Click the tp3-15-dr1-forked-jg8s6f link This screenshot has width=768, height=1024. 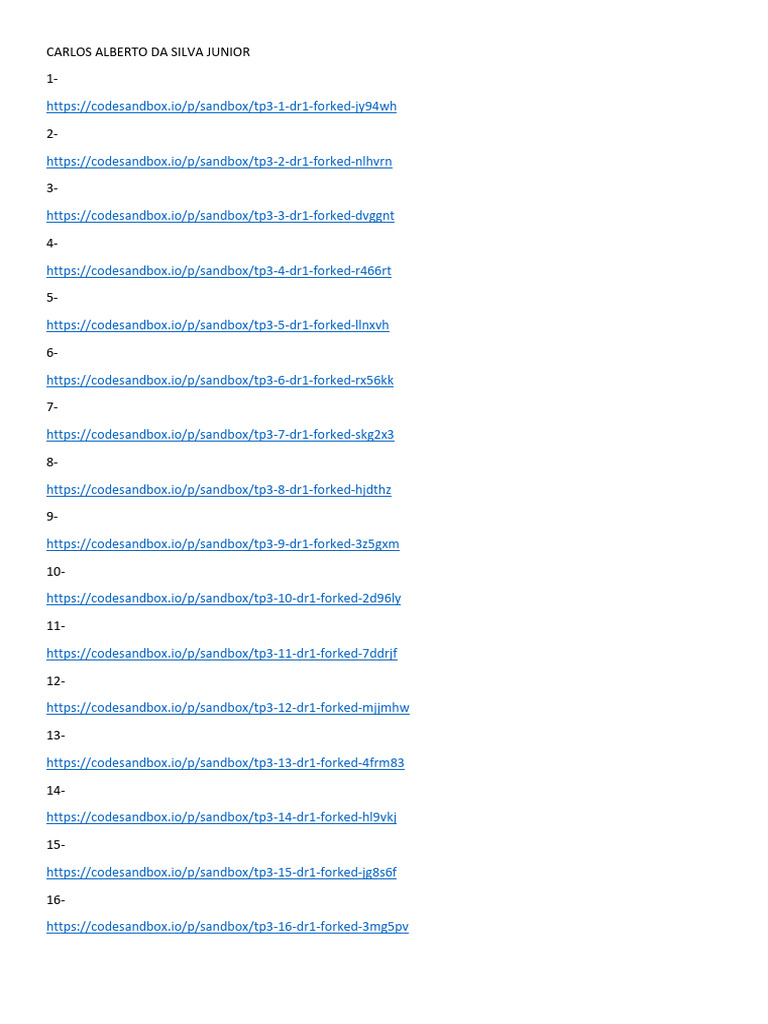221,872
